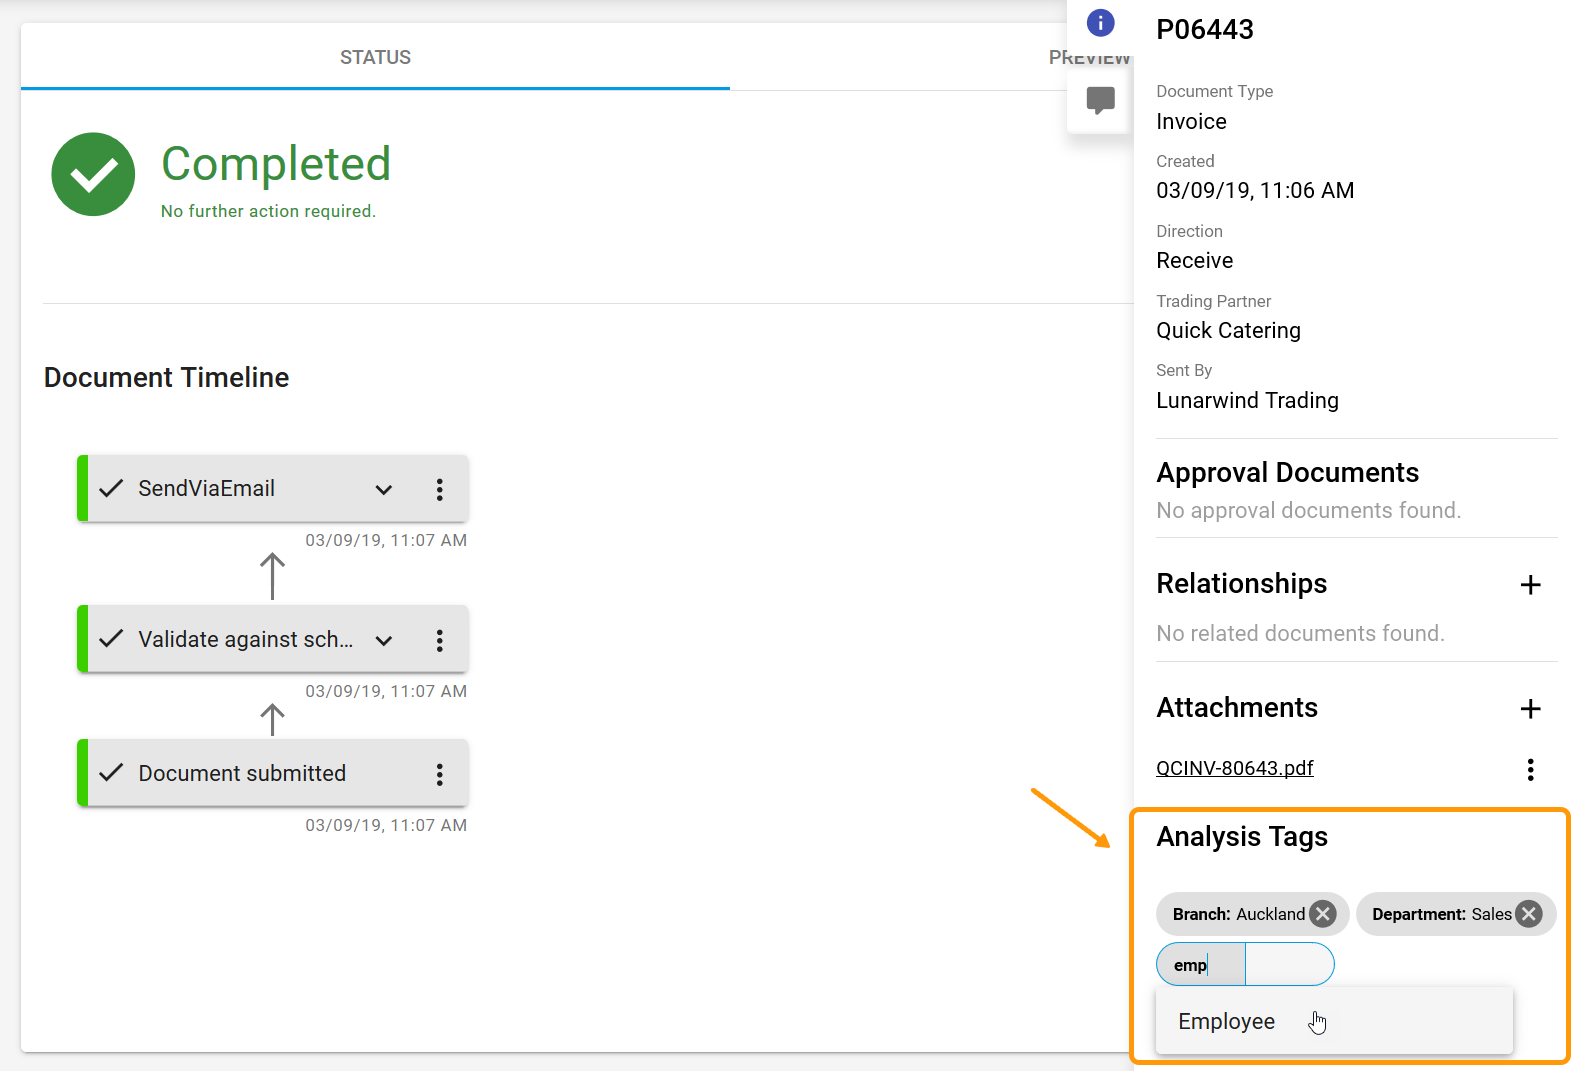Click the No approval documents found message
Viewport: 1580px width, 1071px height.
coord(1308,511)
